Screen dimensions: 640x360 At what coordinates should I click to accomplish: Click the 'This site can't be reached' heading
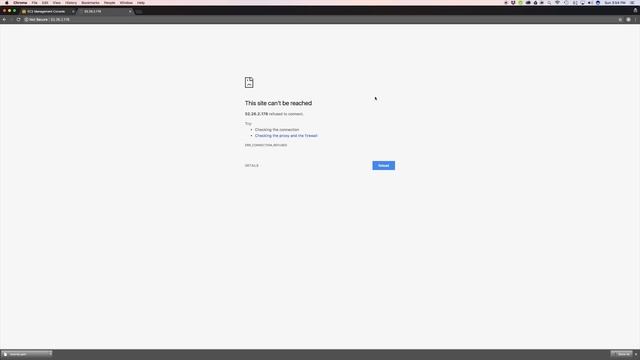coord(278,103)
